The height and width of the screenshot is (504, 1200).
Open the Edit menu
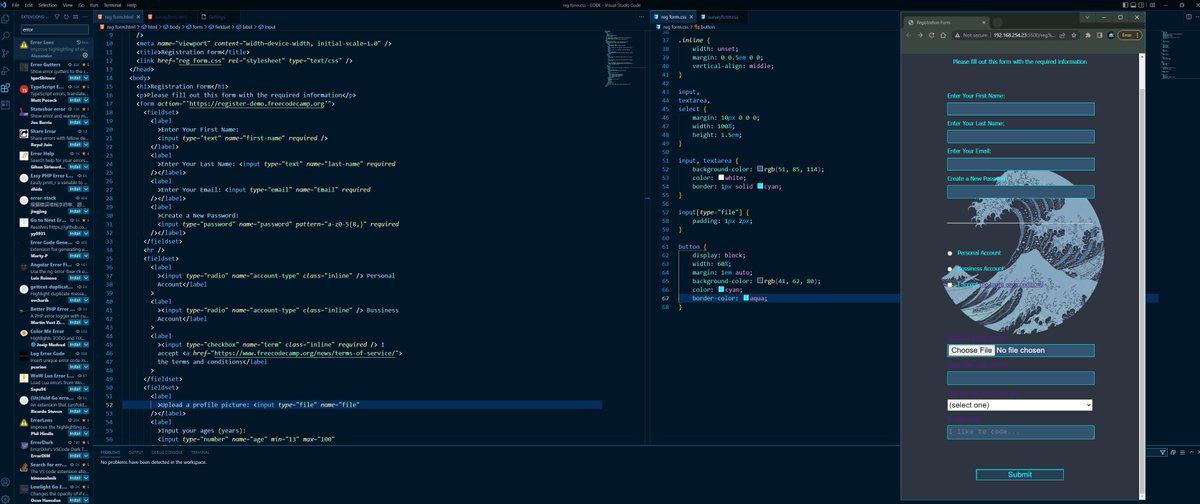tap(28, 5)
